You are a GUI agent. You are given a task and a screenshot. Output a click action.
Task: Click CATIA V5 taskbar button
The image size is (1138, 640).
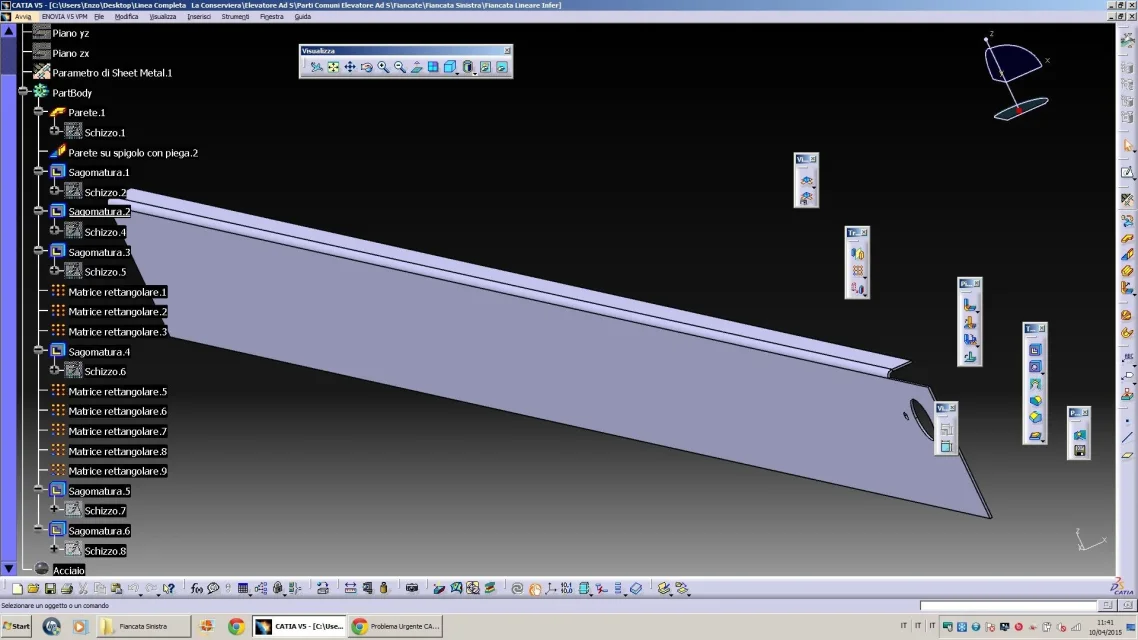click(x=300, y=626)
